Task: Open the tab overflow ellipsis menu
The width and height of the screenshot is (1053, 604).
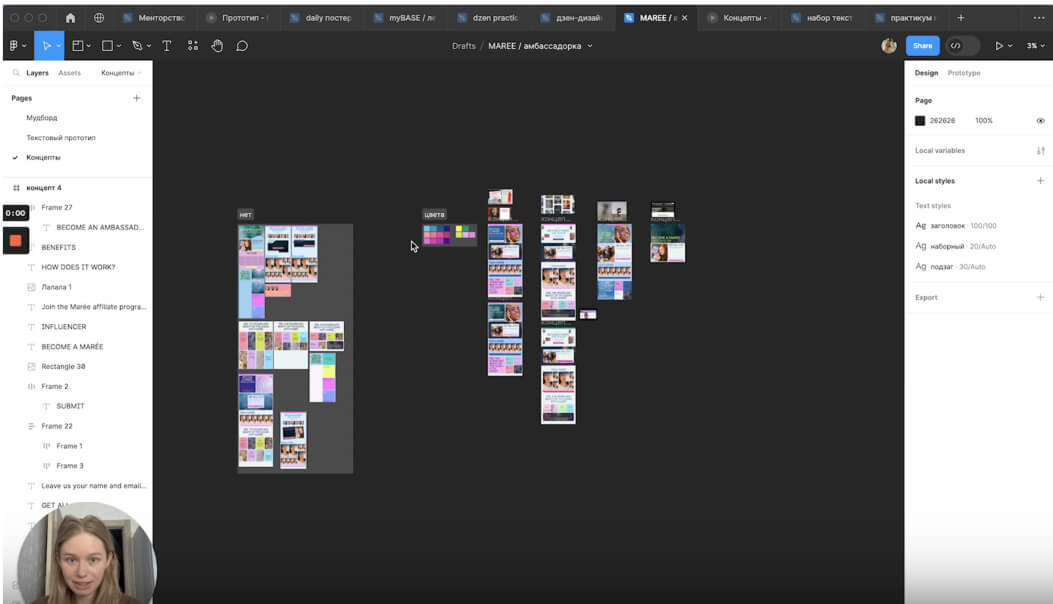Action: [x=1039, y=17]
